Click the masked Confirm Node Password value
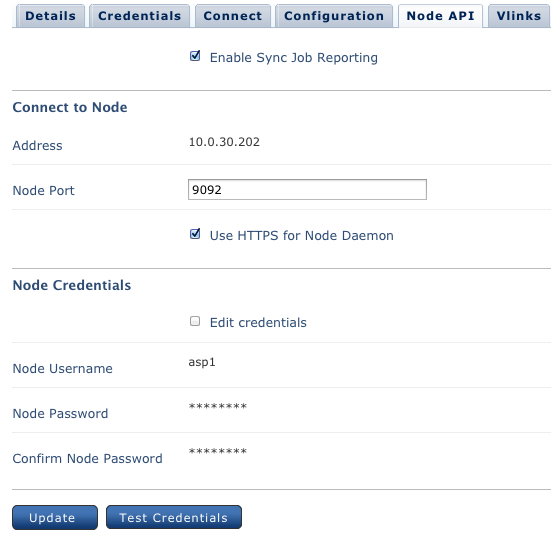The image size is (551, 533). click(x=218, y=451)
